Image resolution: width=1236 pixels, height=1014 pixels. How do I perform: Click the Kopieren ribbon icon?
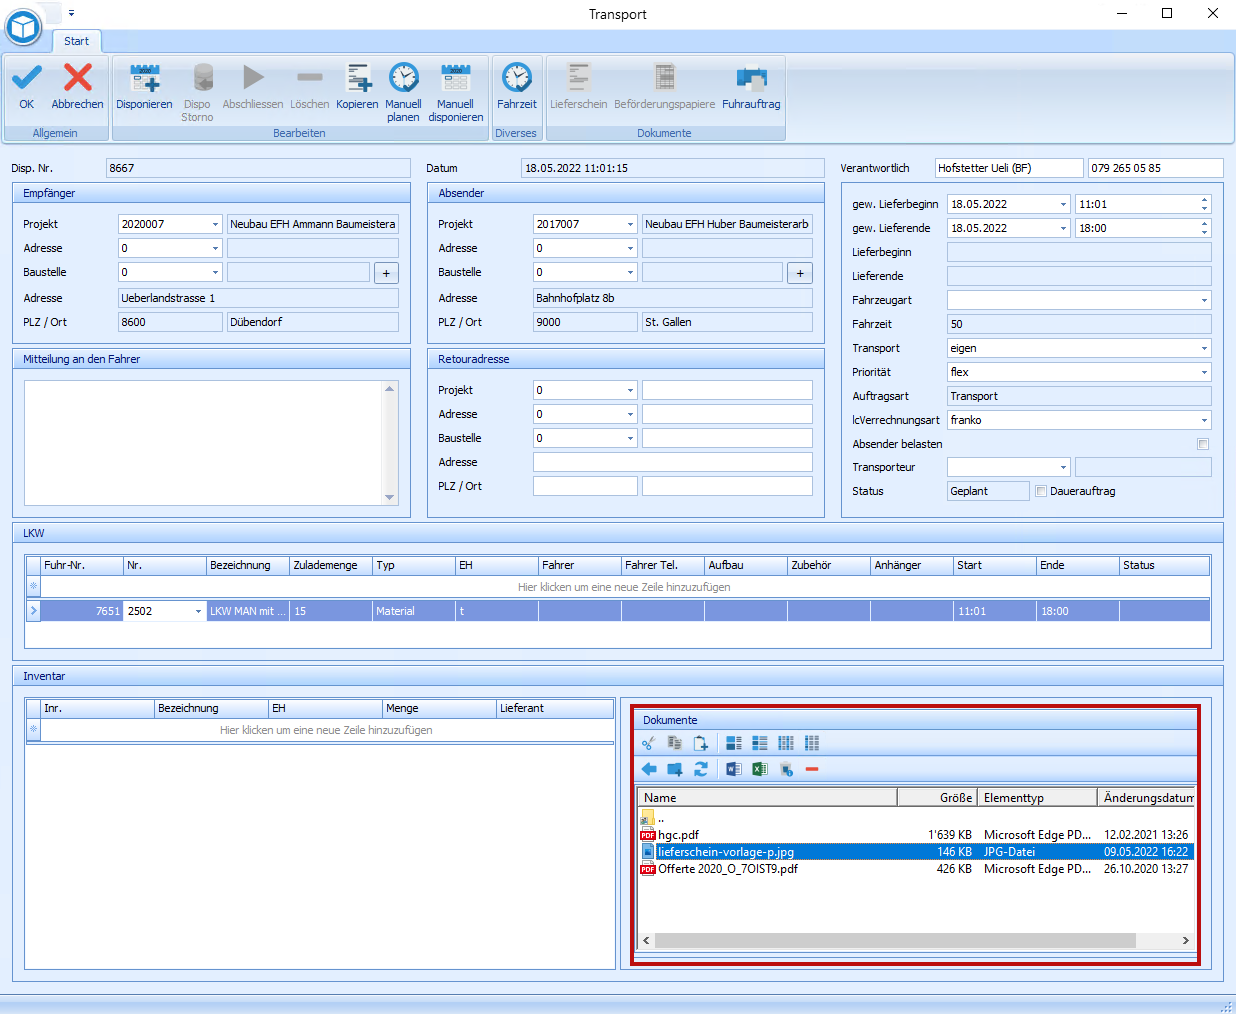[357, 86]
